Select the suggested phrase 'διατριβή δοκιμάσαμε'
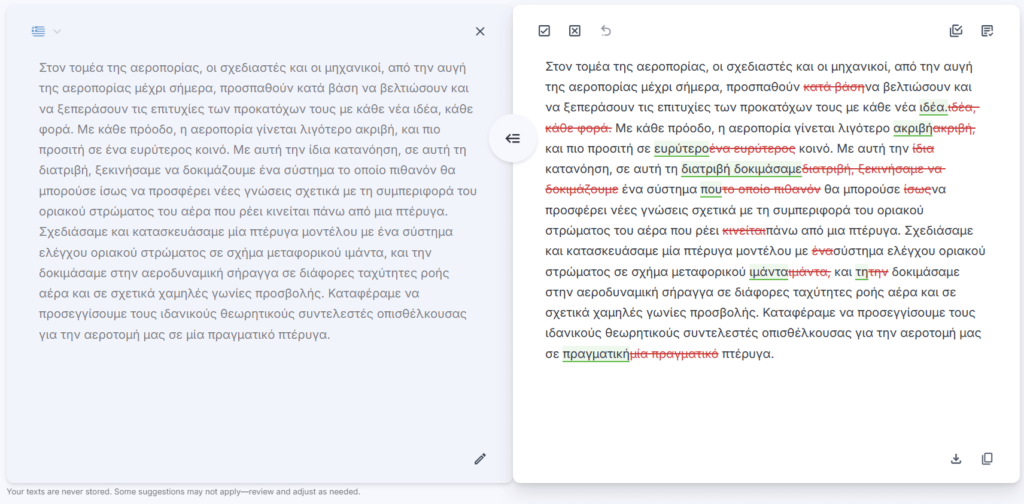Screen dimensions: 1024x504 click(741, 169)
